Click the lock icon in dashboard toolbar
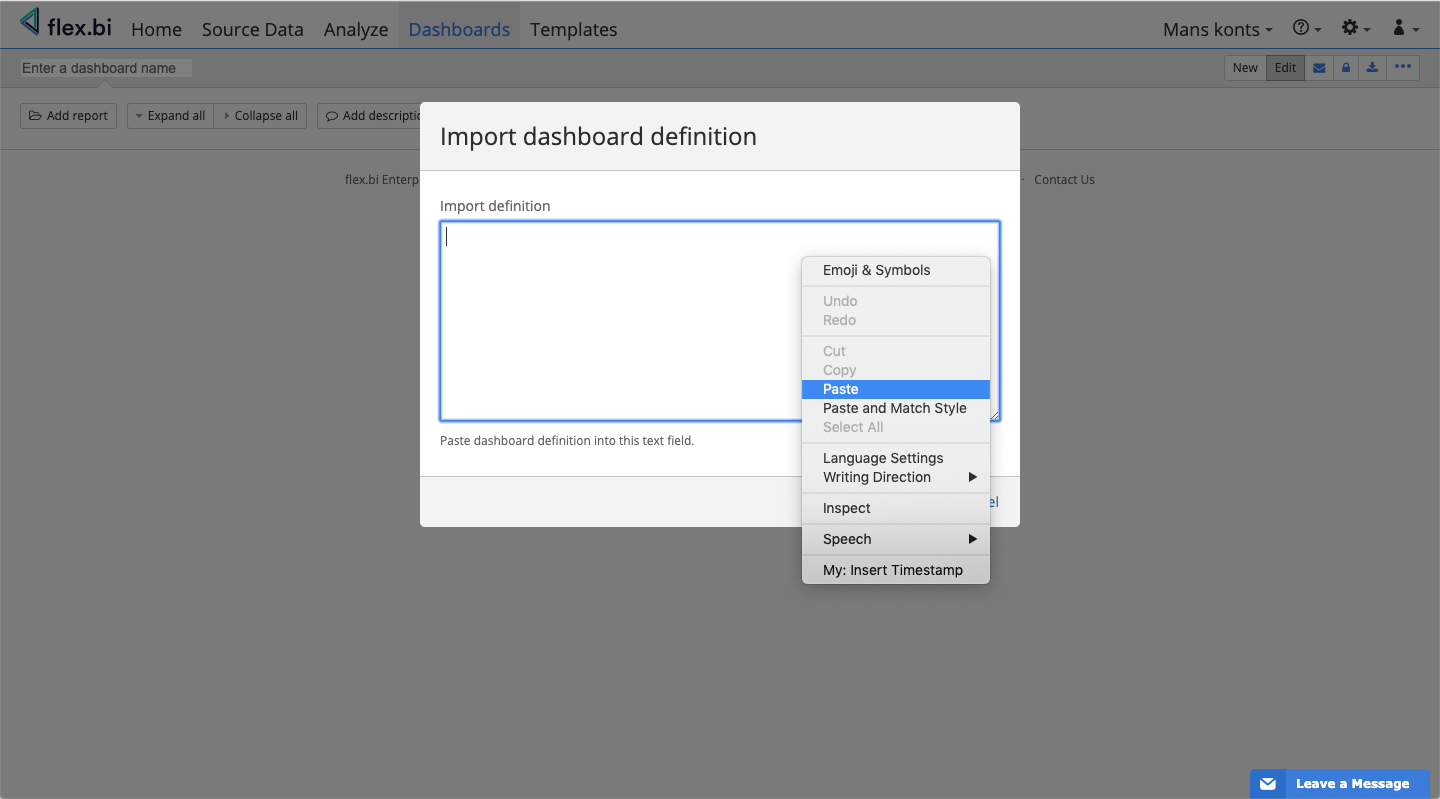1440x799 pixels. pyautogui.click(x=1346, y=68)
